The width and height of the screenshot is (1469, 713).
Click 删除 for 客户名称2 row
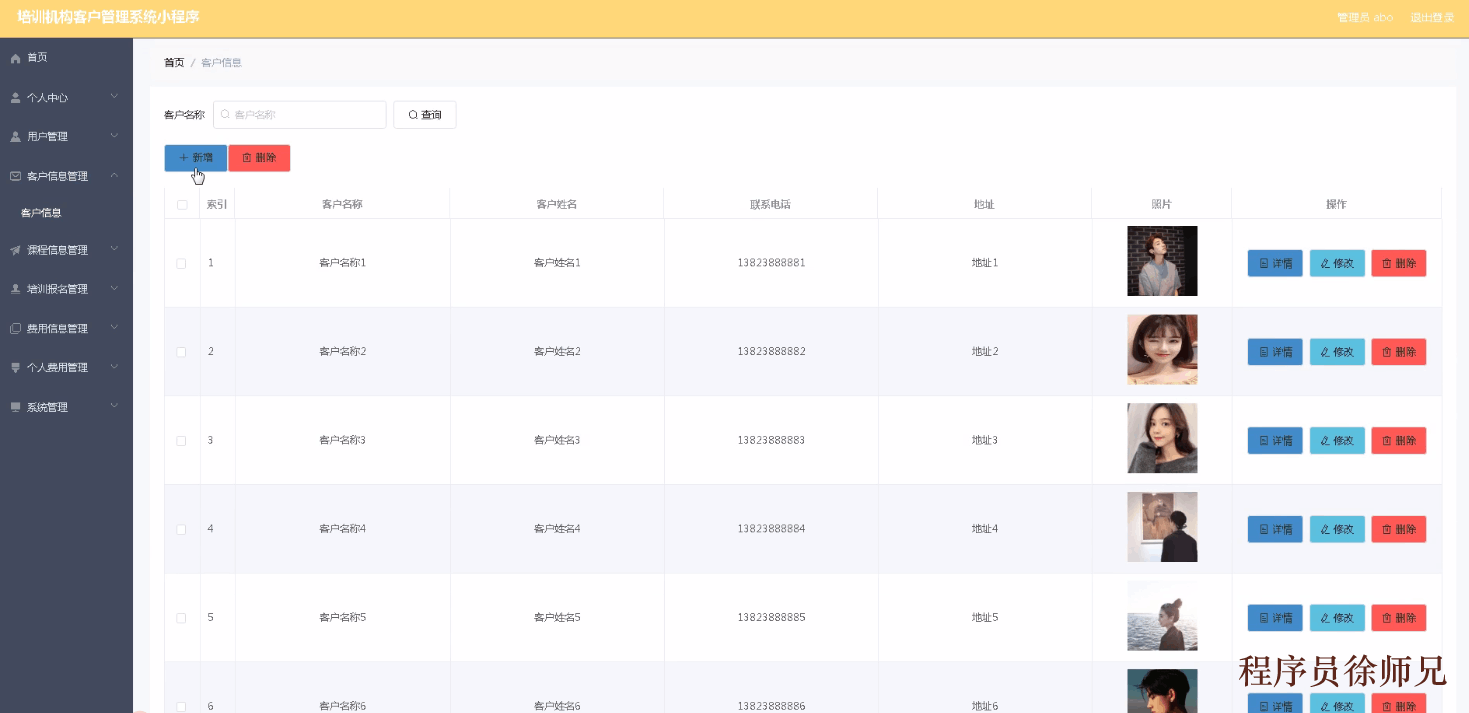click(1399, 352)
